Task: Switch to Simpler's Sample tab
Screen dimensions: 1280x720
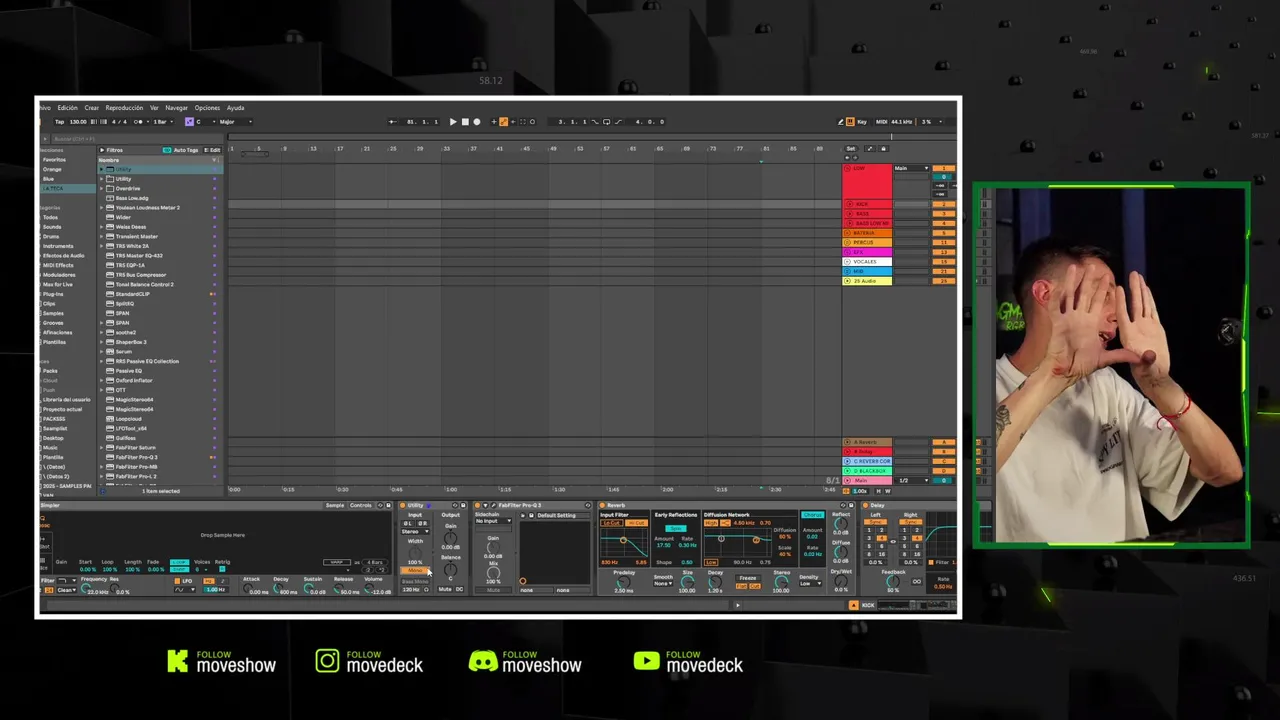Action: [335, 505]
